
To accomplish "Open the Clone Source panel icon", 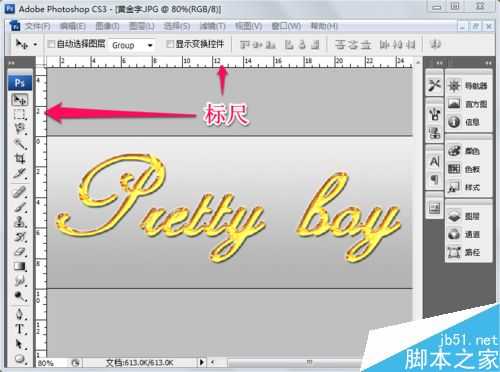I will [x=434, y=133].
